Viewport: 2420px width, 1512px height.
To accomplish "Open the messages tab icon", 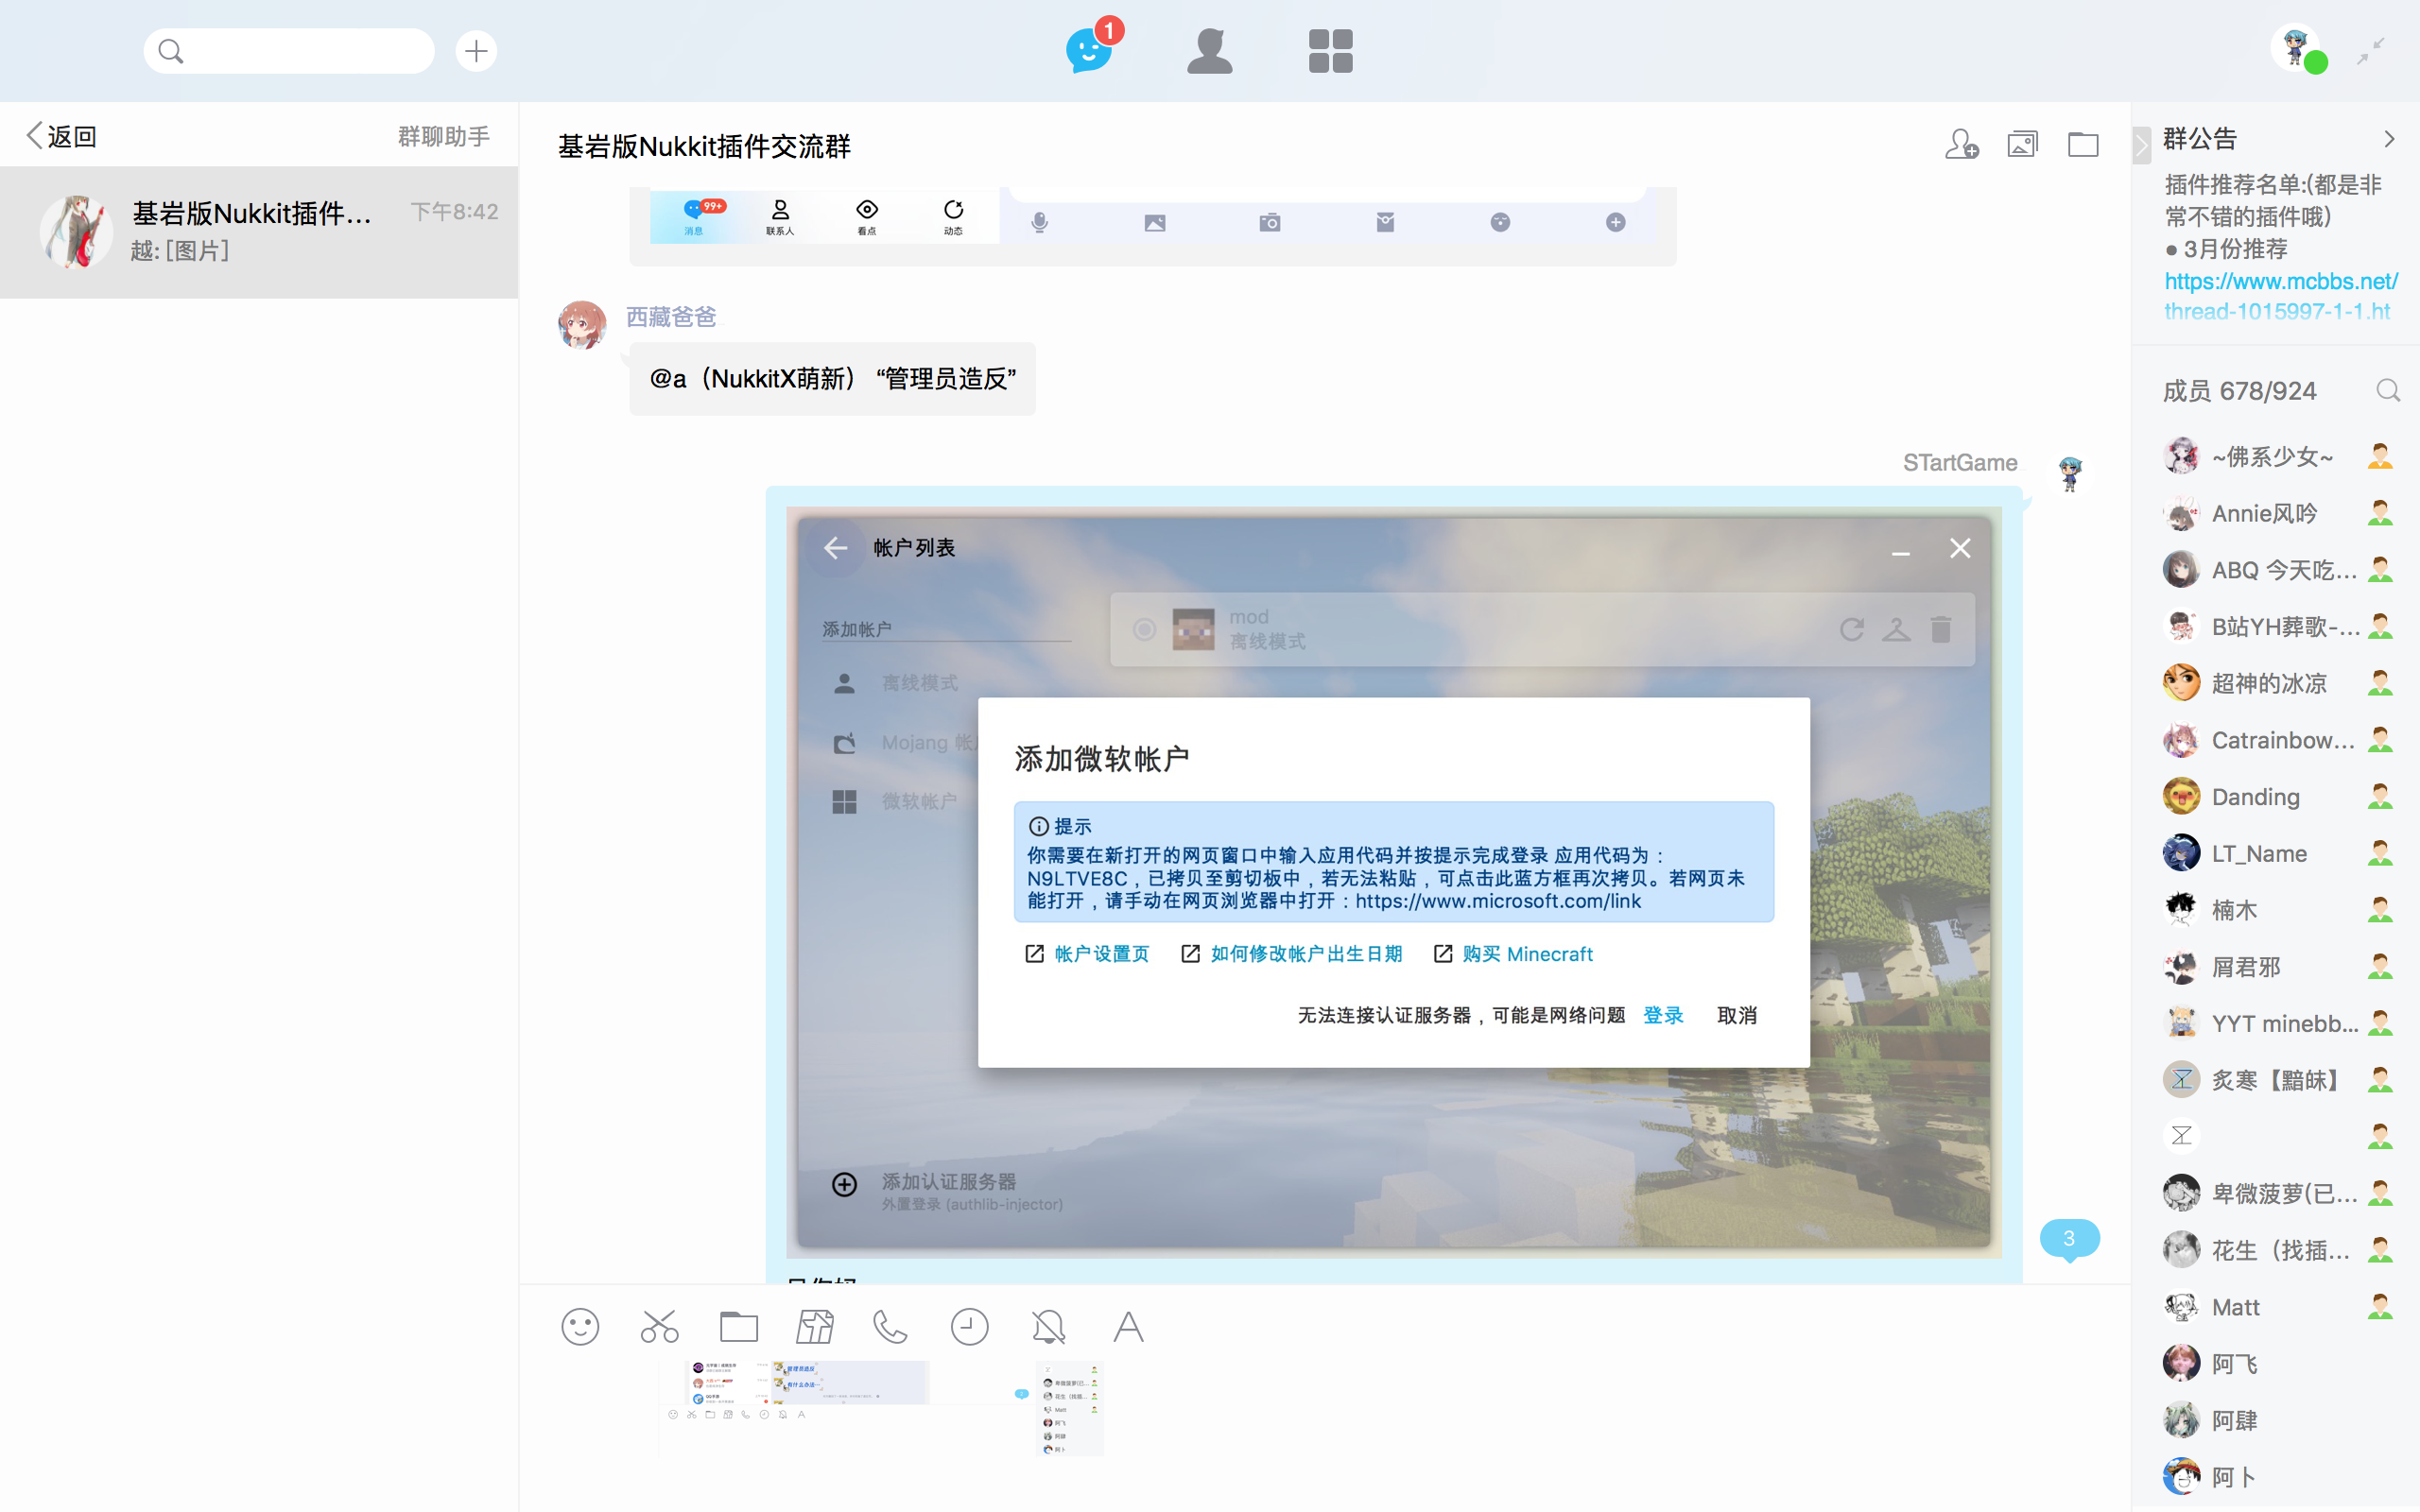I will (x=1090, y=50).
